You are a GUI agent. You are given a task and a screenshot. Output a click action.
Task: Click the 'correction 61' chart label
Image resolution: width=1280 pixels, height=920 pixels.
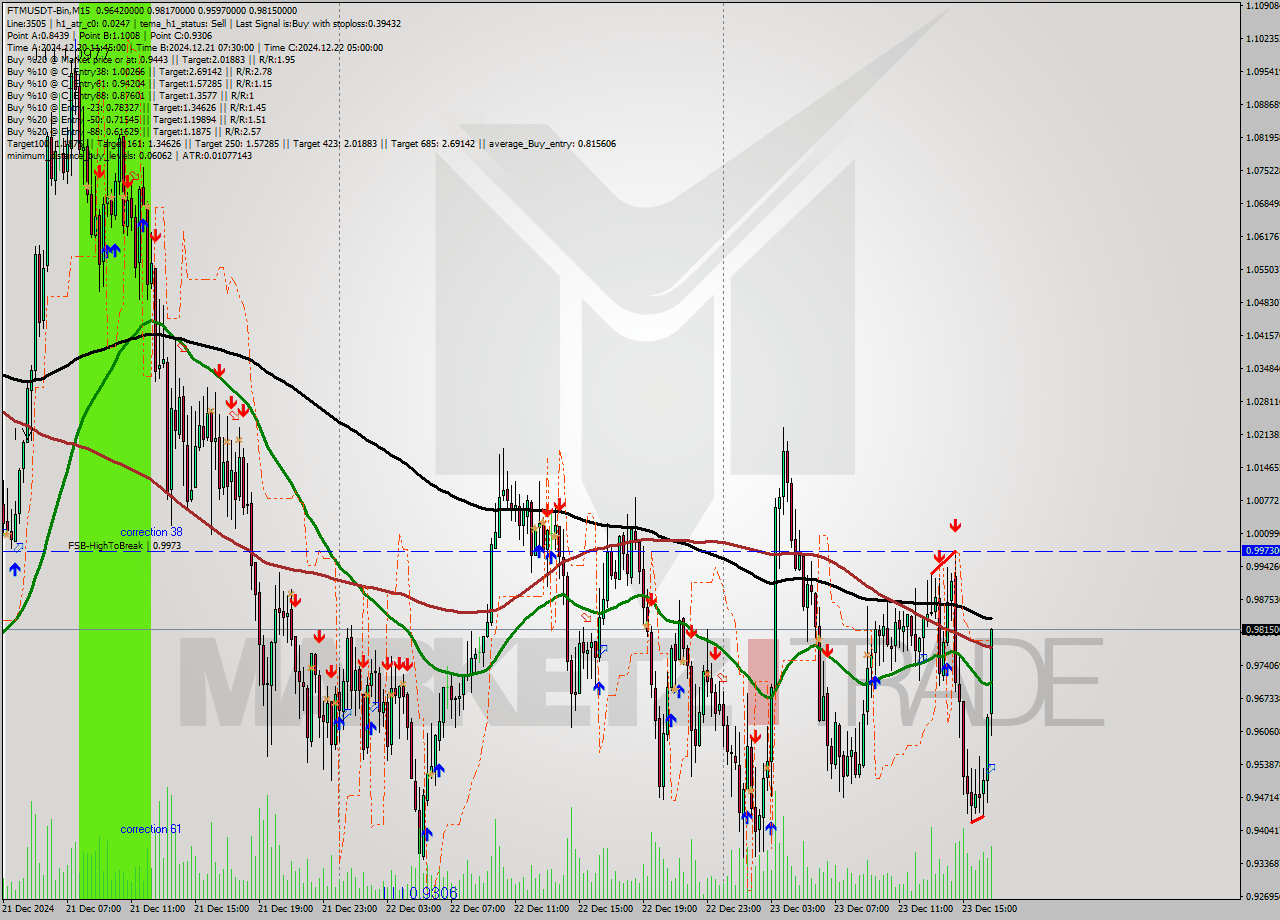click(151, 829)
